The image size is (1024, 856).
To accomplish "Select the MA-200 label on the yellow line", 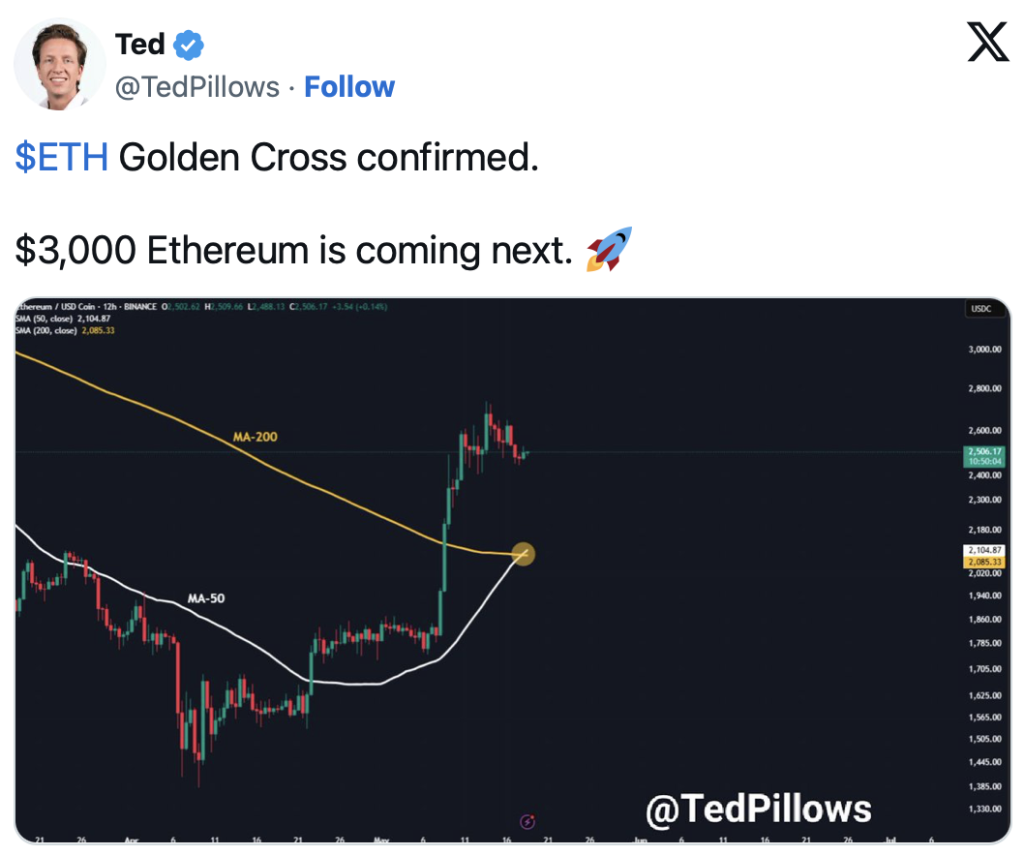I will click(255, 436).
